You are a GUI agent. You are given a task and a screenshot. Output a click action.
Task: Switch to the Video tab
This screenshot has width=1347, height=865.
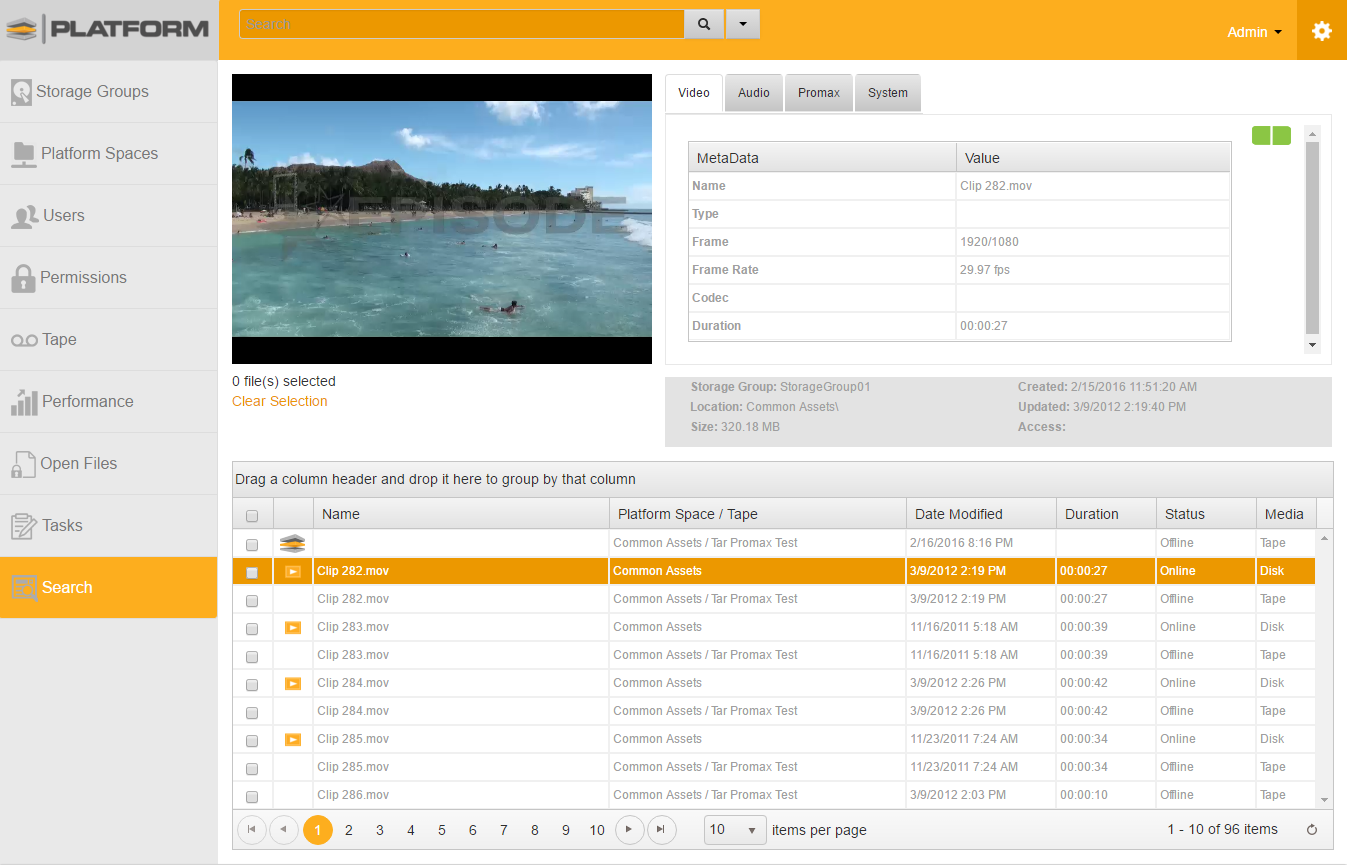(x=694, y=93)
